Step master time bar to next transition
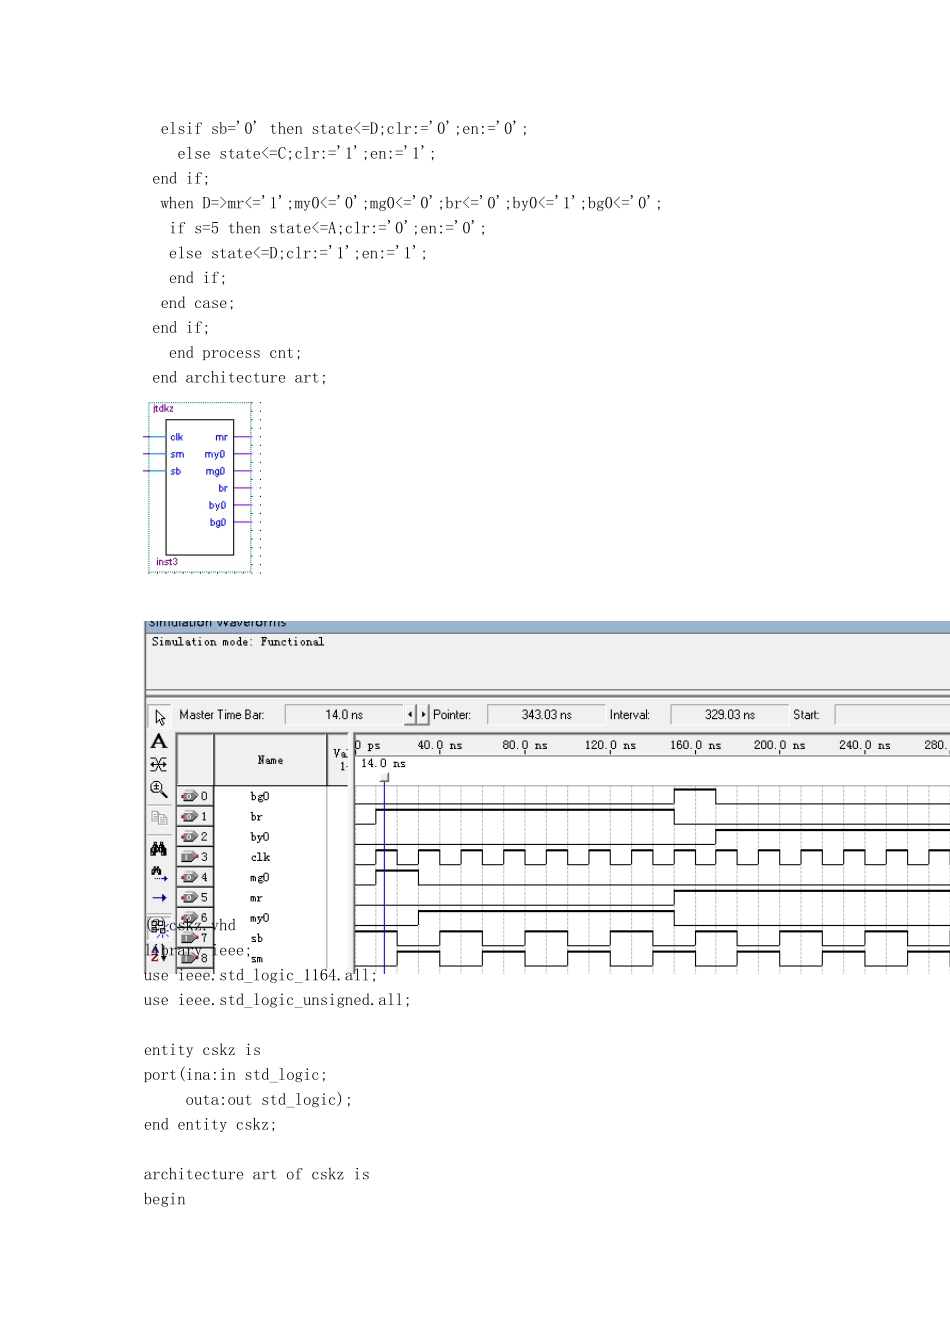The height and width of the screenshot is (1344, 950). tap(424, 715)
